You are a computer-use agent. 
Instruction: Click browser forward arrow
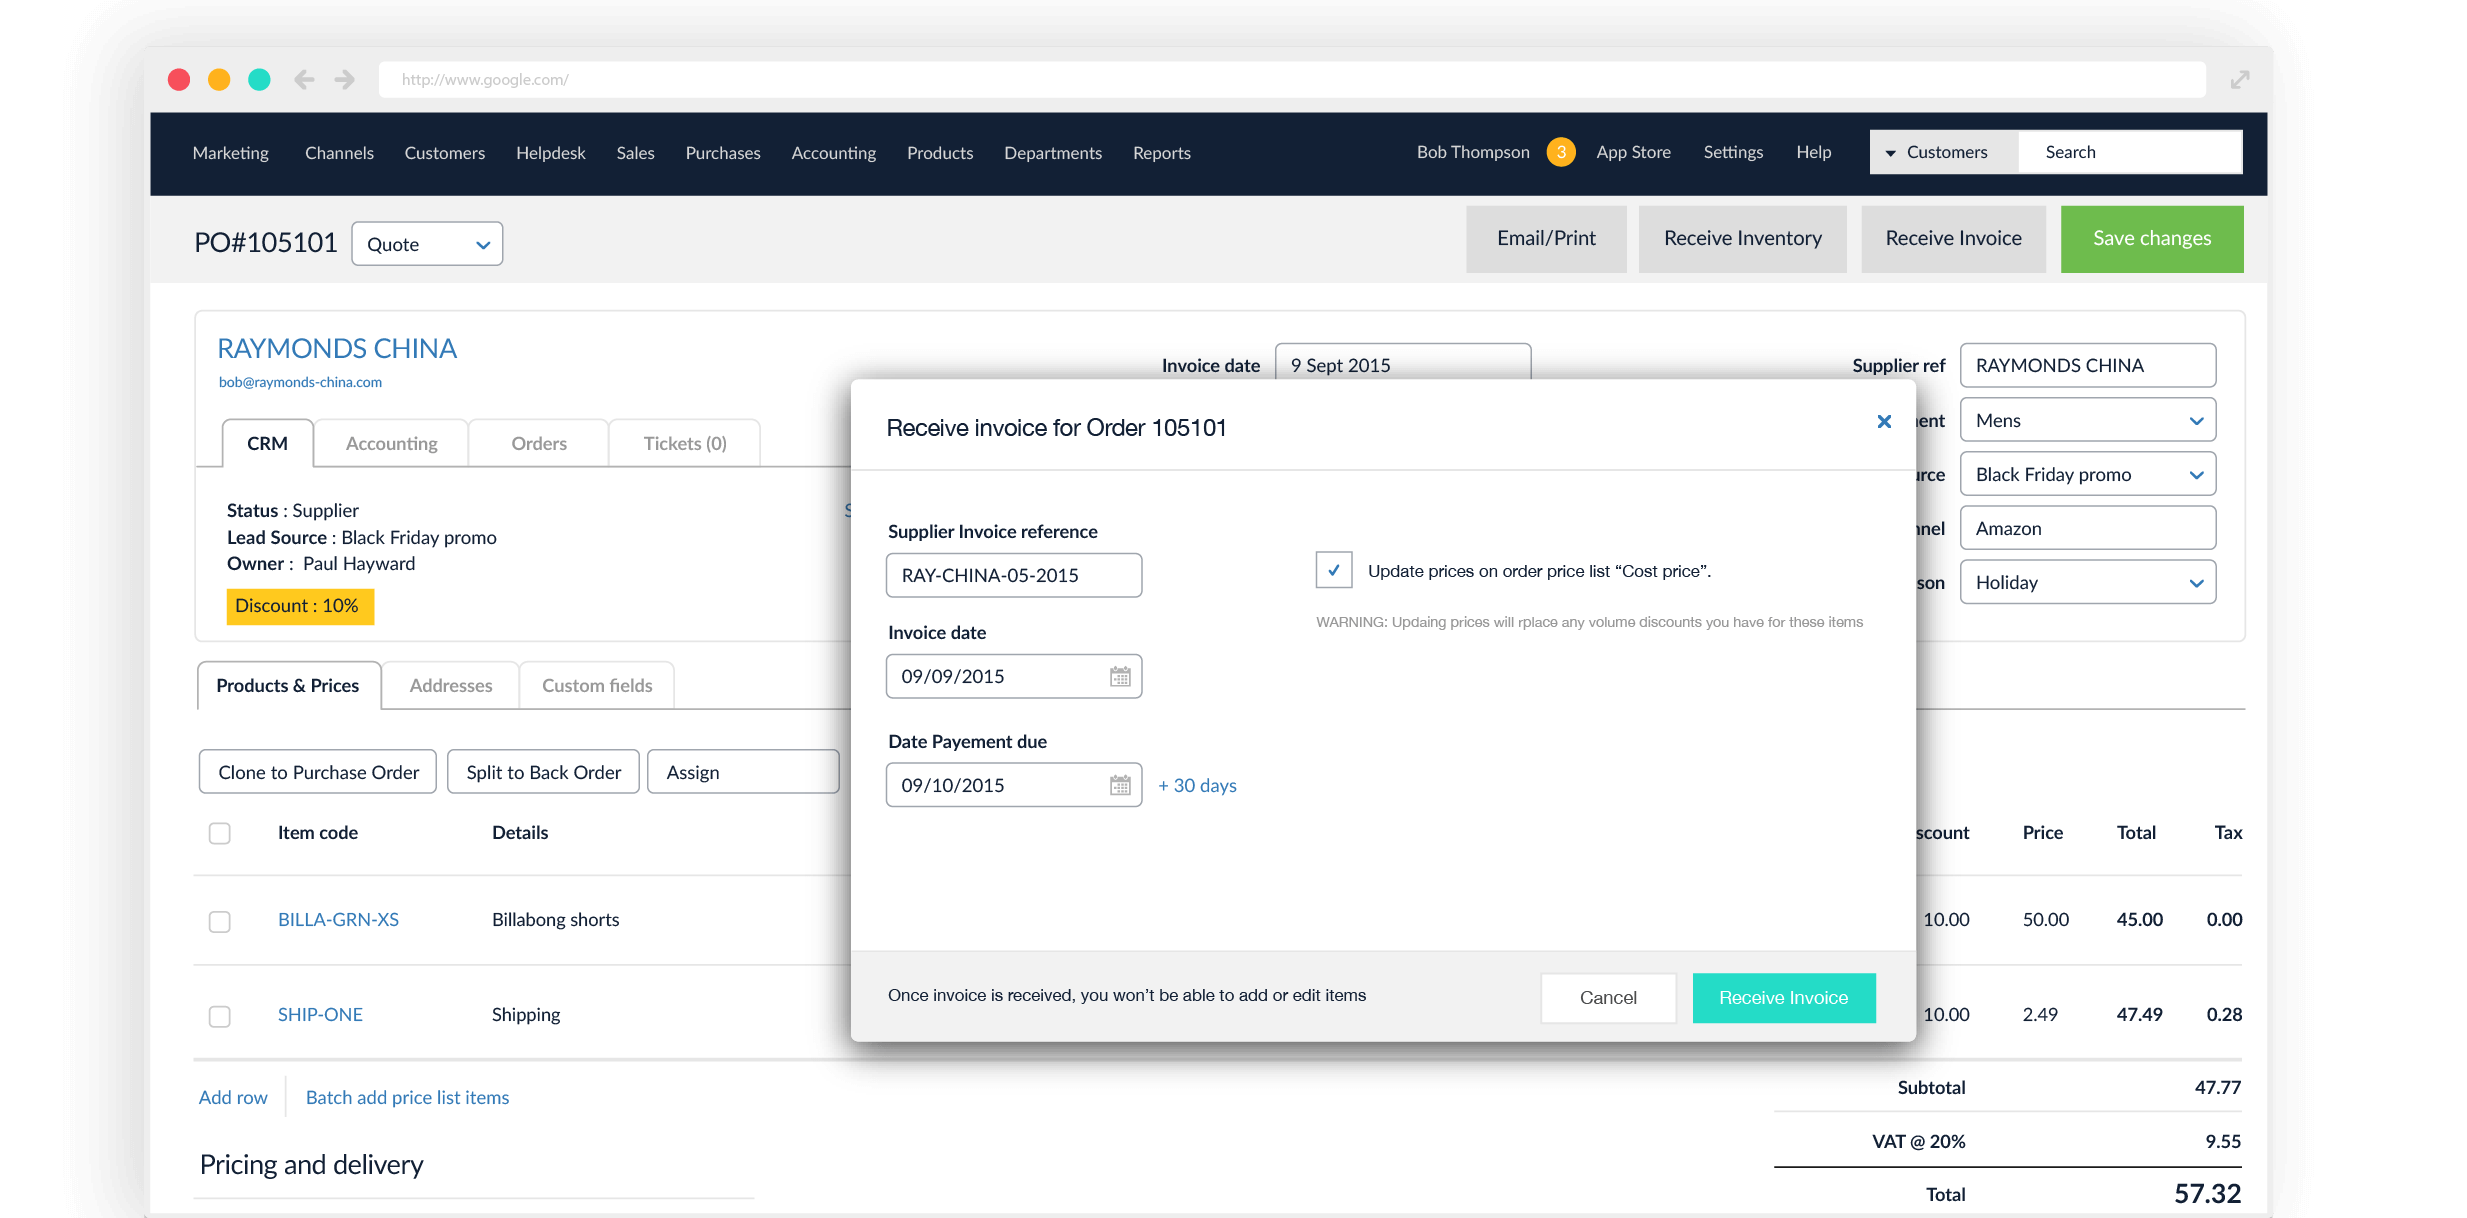point(345,80)
